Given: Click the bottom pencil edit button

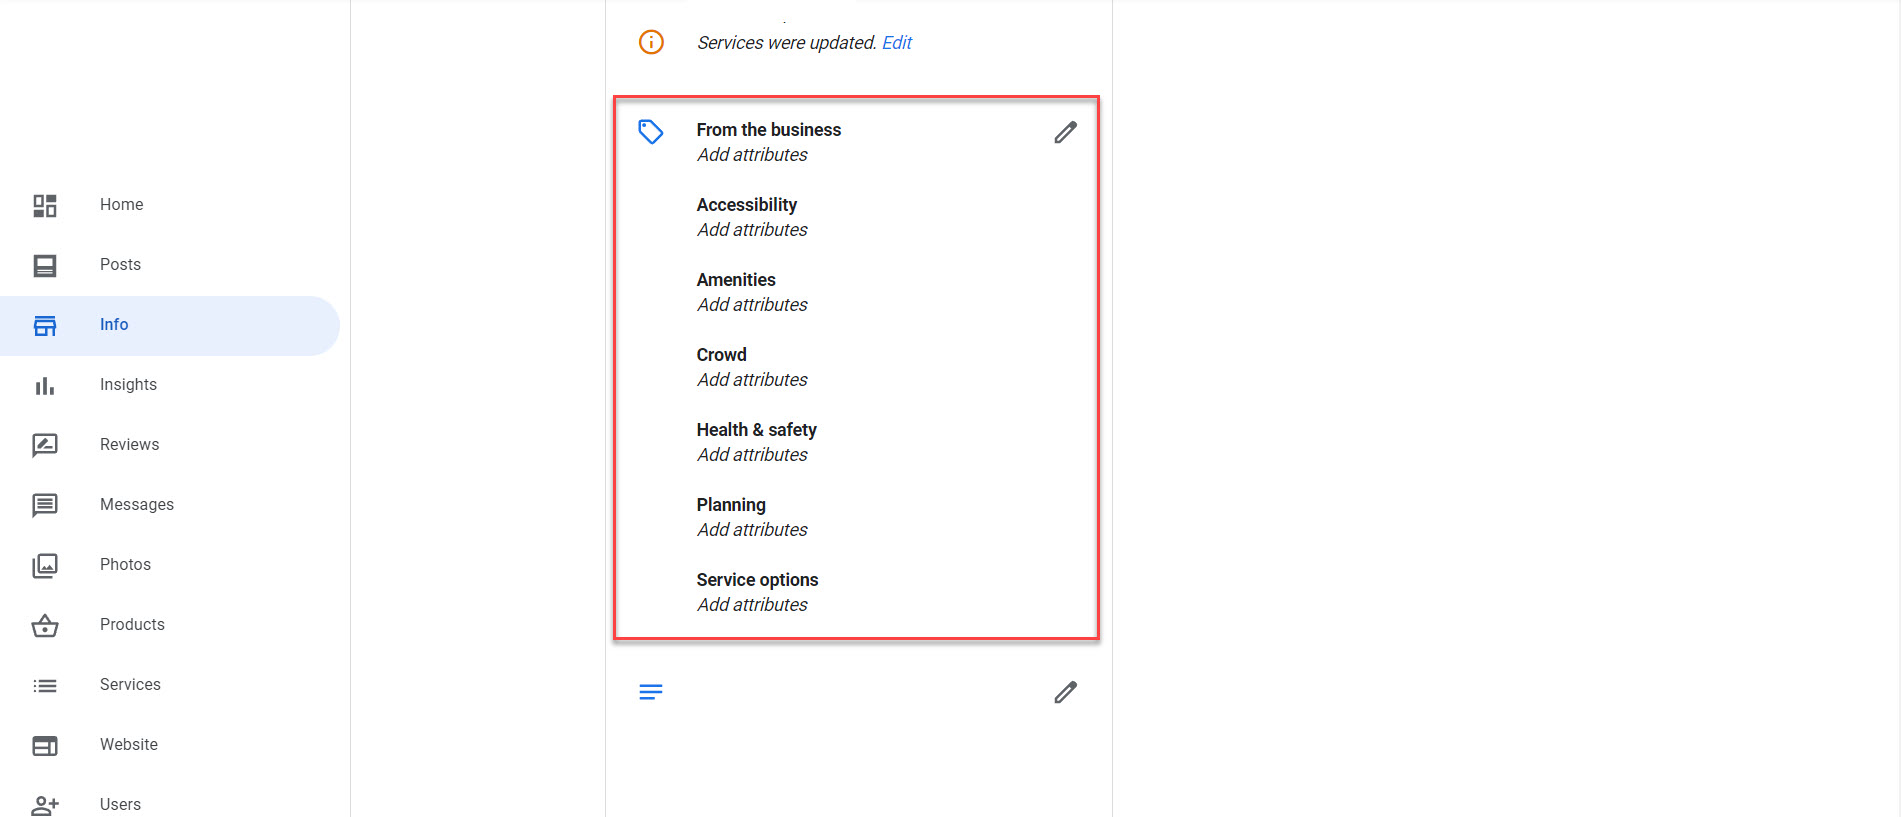Looking at the screenshot, I should (x=1065, y=691).
